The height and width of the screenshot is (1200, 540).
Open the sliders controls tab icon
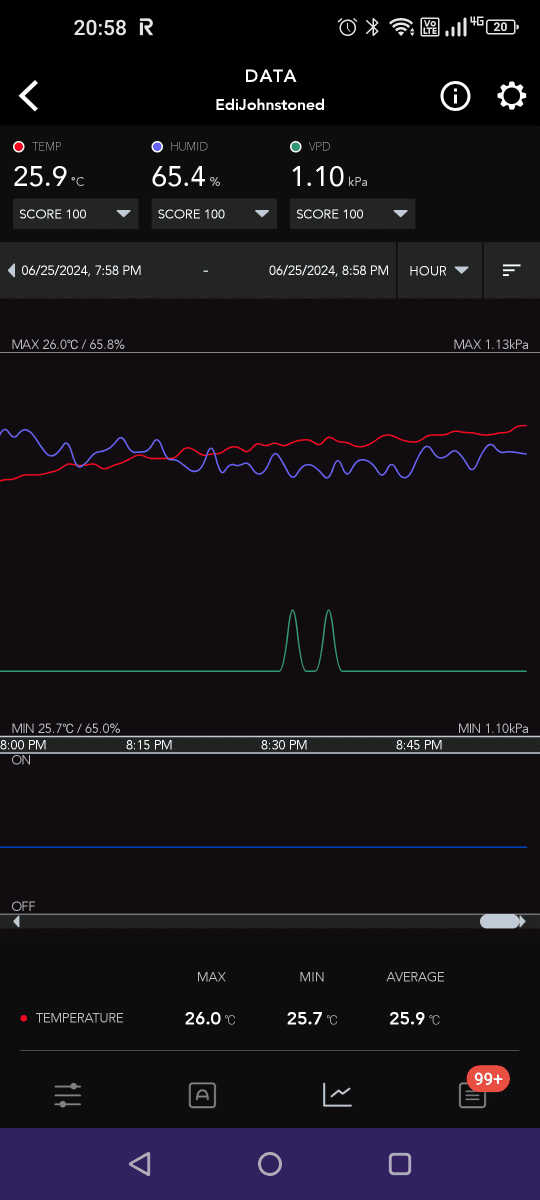tap(68, 1095)
